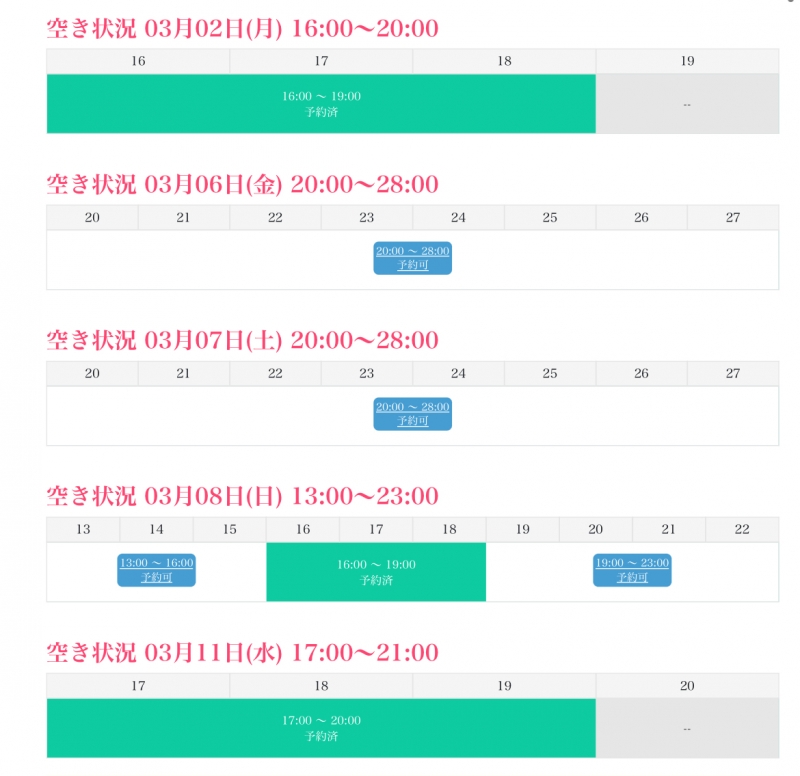Click the green 16:00～19:00 予約済 block on 03月08日
Viewport: 800px width, 776px height.
[x=376, y=572]
